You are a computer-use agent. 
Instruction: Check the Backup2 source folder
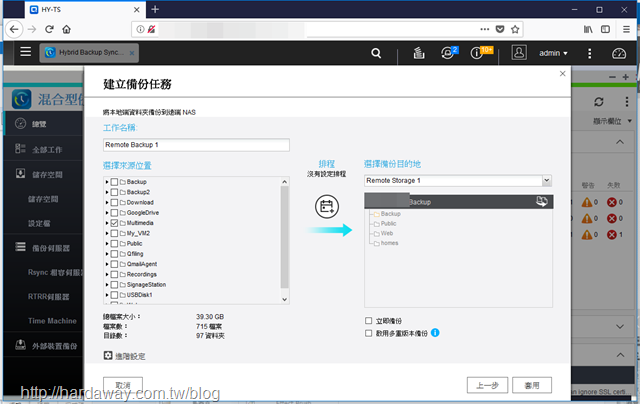coord(114,192)
